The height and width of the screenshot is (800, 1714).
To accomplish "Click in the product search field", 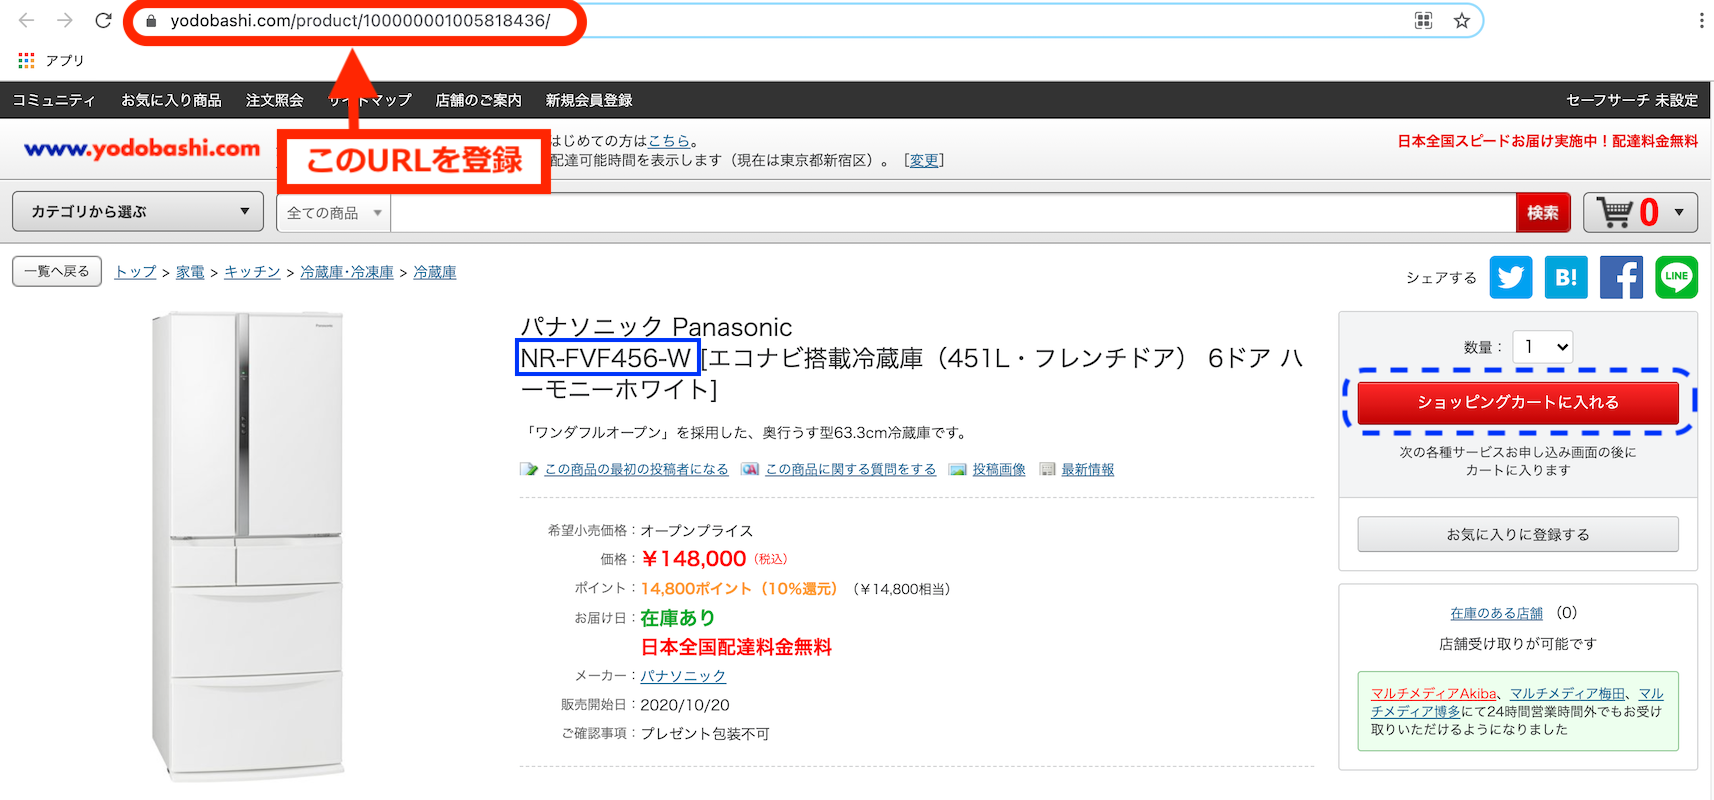I will tap(950, 213).
